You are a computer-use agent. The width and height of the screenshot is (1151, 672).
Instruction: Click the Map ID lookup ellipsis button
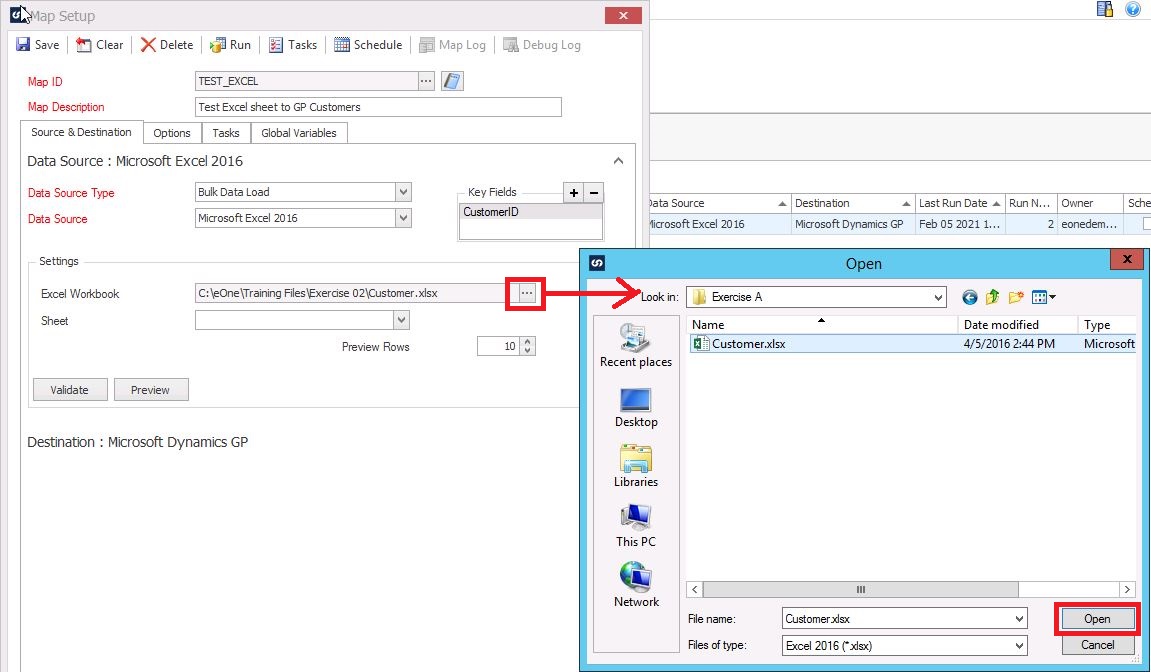point(426,81)
